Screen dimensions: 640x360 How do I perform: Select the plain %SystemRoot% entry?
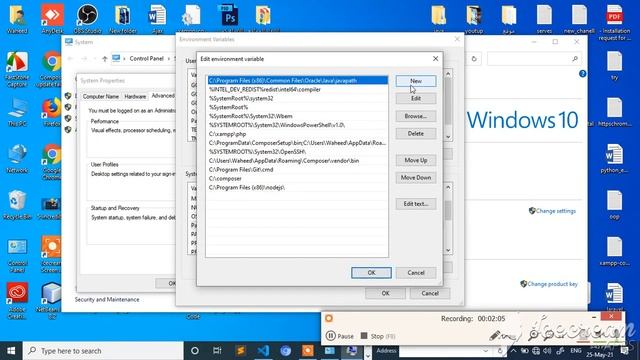tap(297, 107)
